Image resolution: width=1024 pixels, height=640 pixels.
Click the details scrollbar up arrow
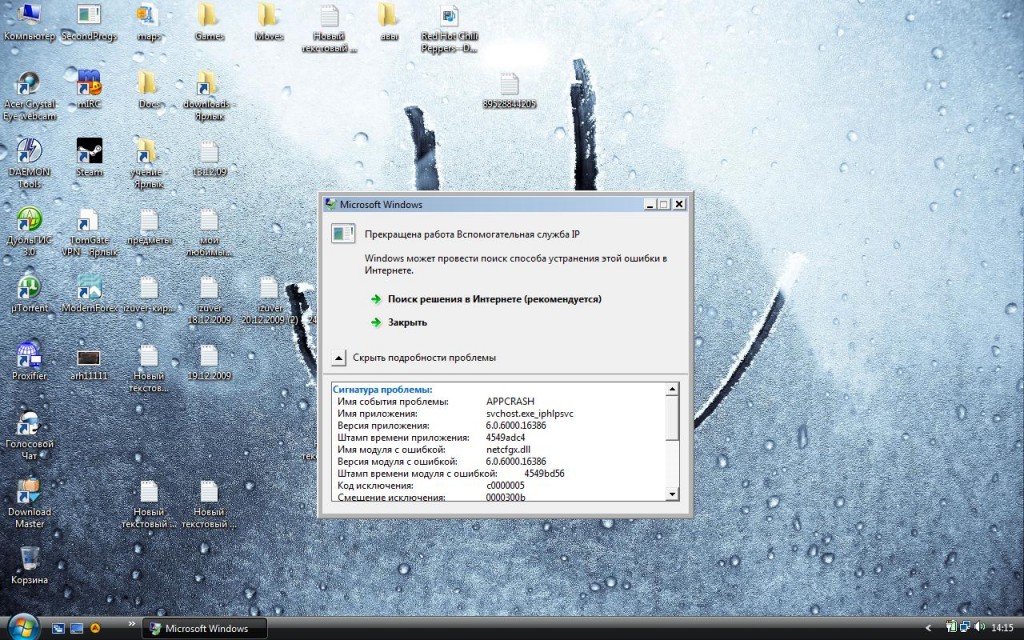coord(672,390)
